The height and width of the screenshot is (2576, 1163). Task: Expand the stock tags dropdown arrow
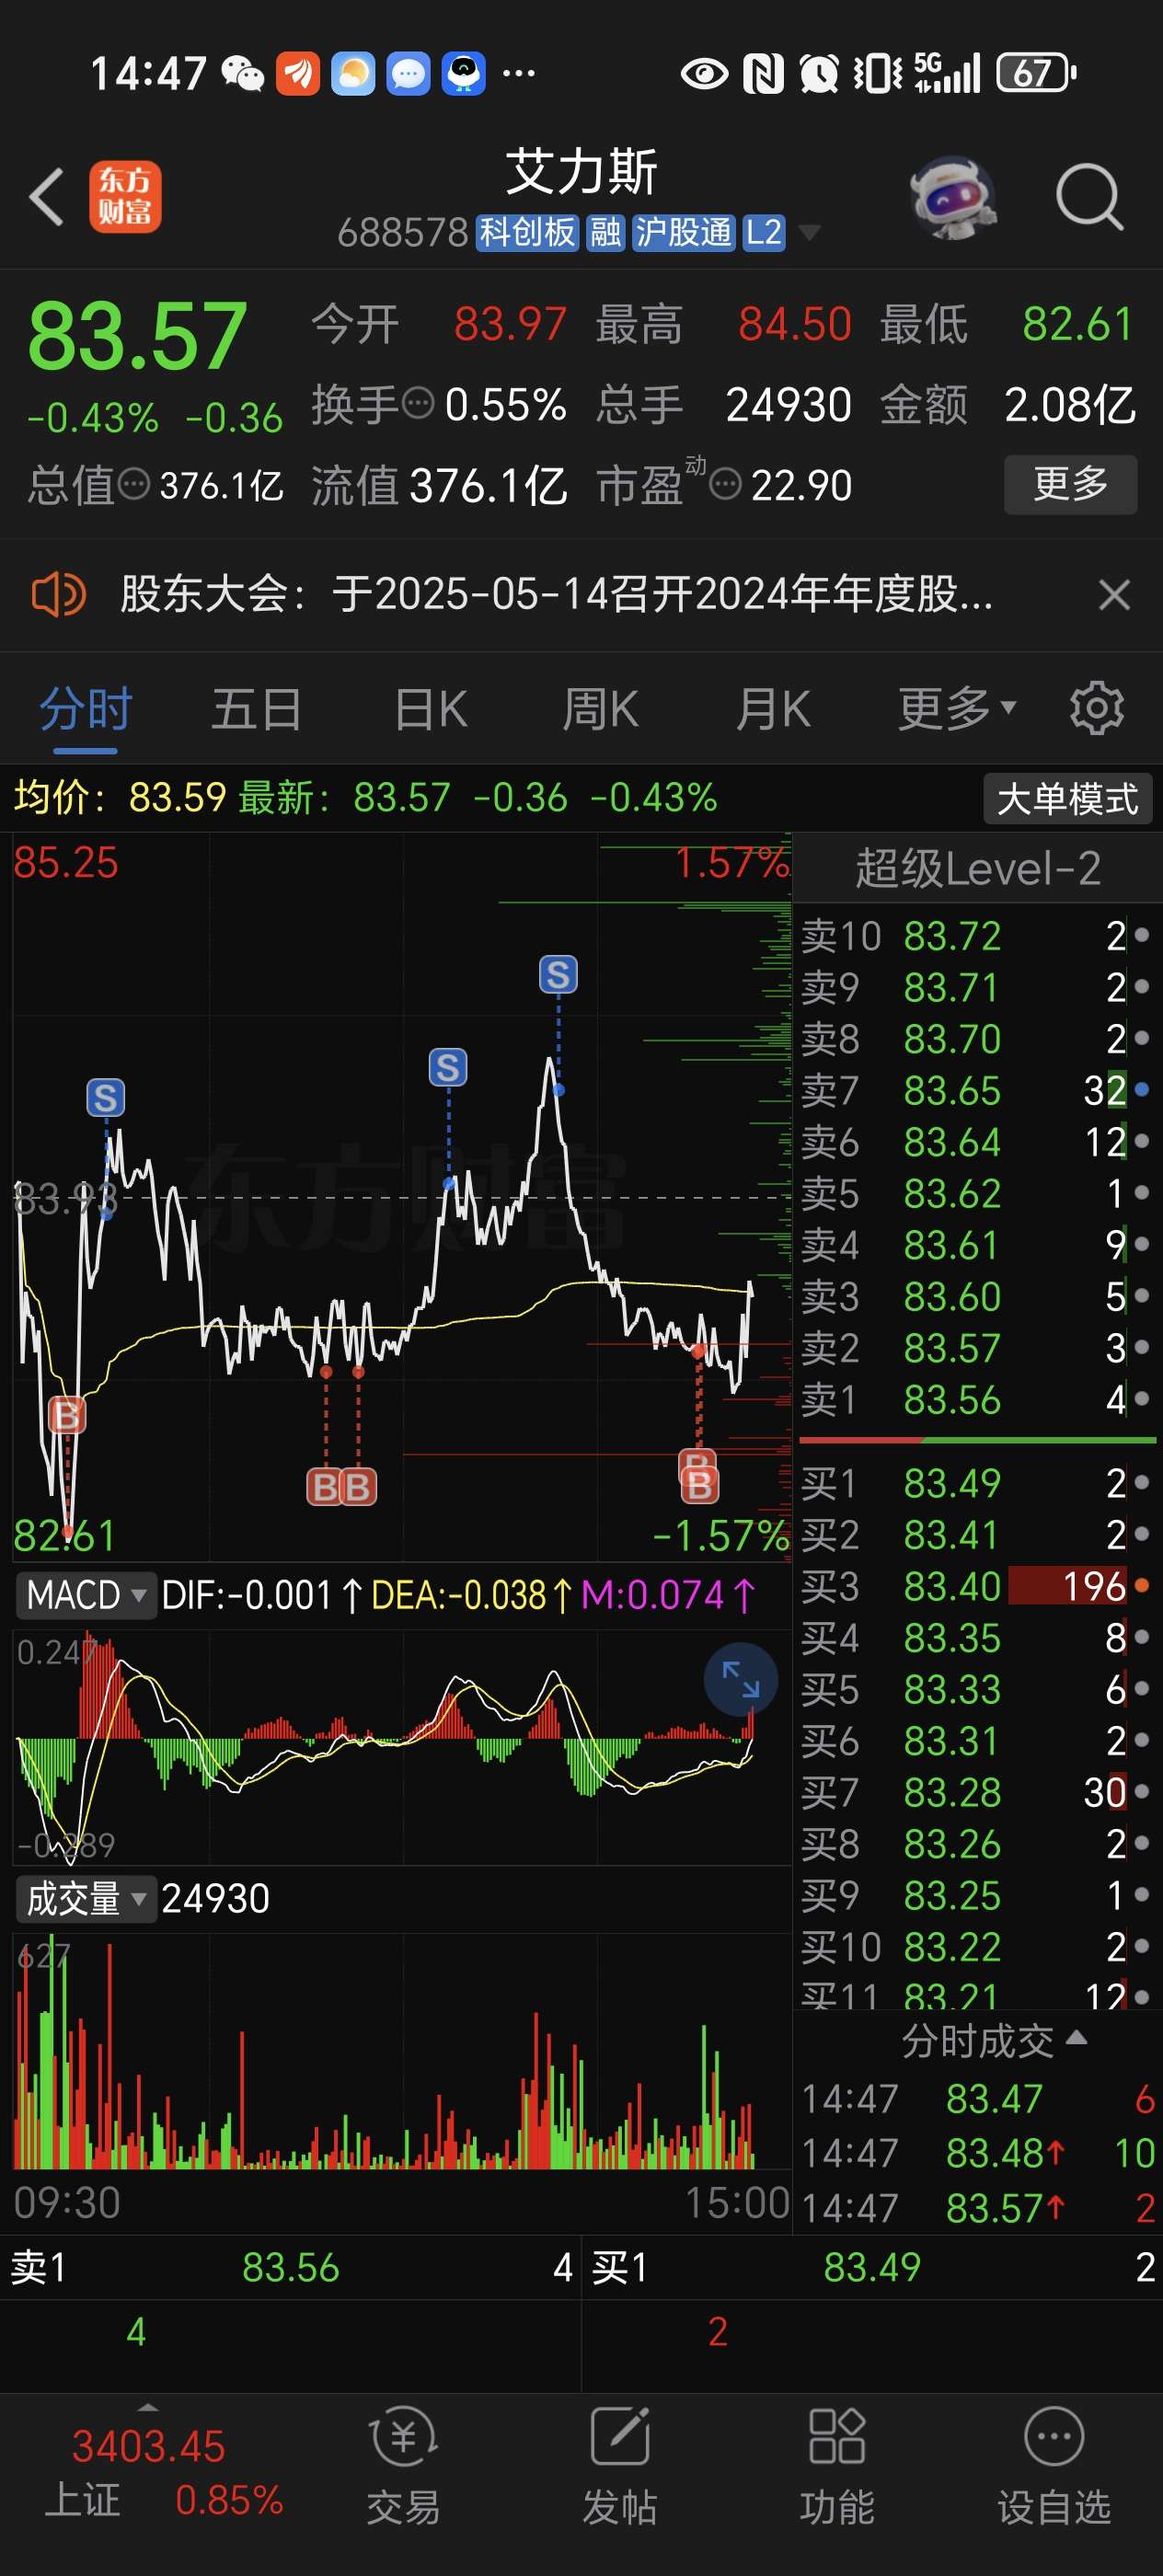(809, 233)
